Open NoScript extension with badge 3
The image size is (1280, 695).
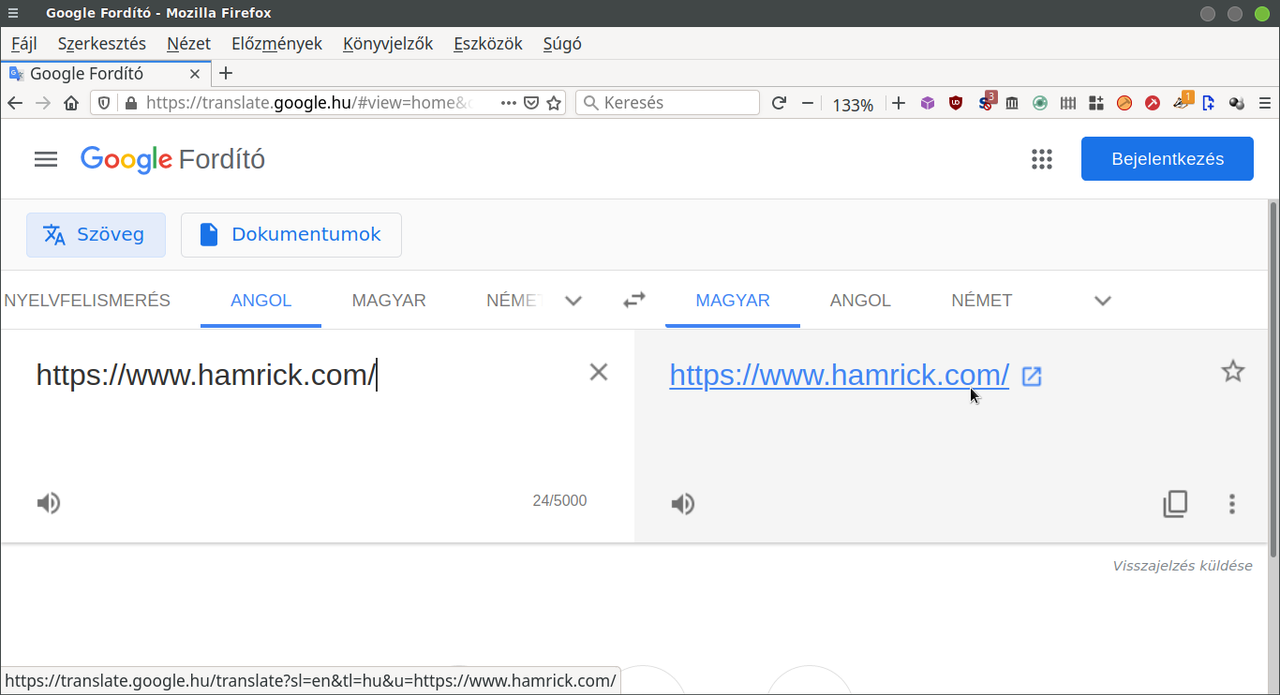point(986,102)
